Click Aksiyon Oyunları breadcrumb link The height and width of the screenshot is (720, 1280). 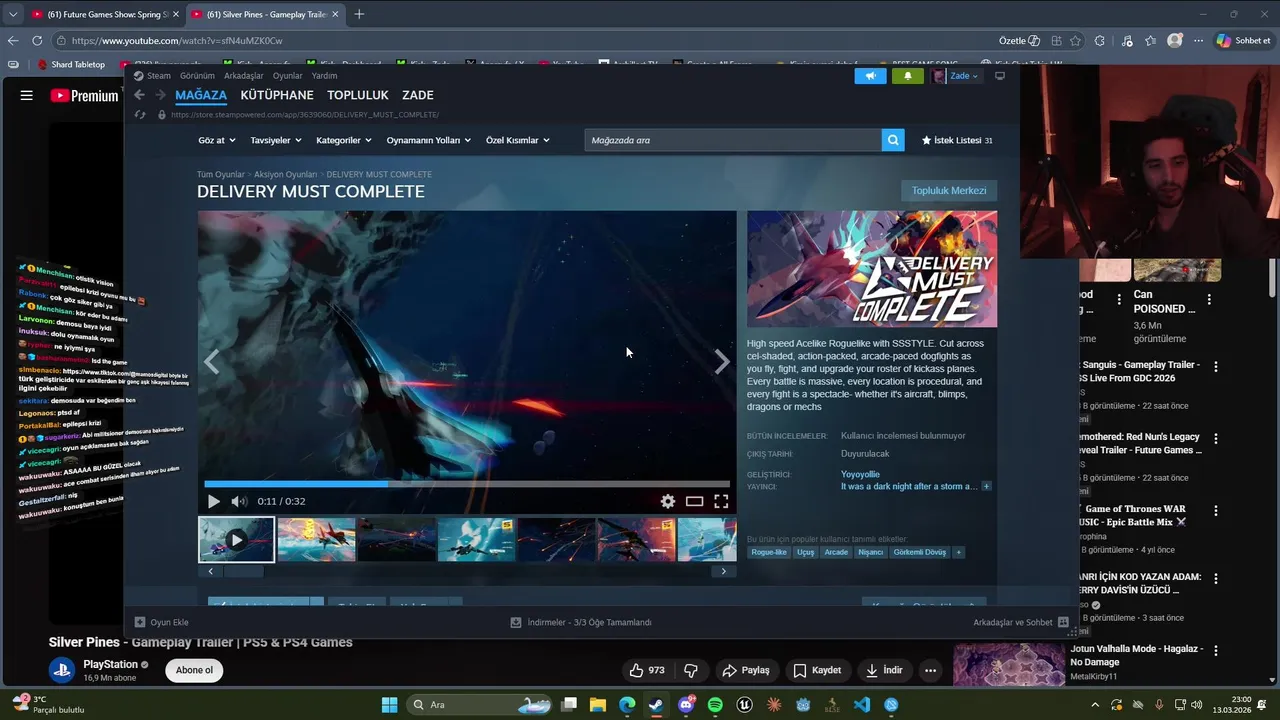coord(285,174)
